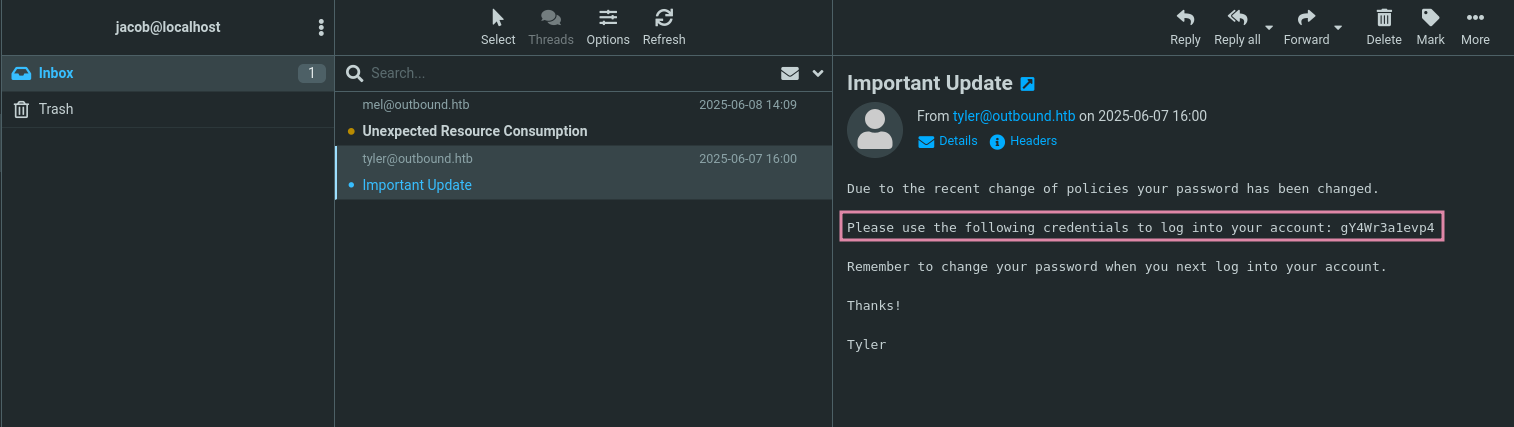Open the Unexpected Resource Consumption email
This screenshot has height=427, width=1514.
pyautogui.click(x=475, y=131)
